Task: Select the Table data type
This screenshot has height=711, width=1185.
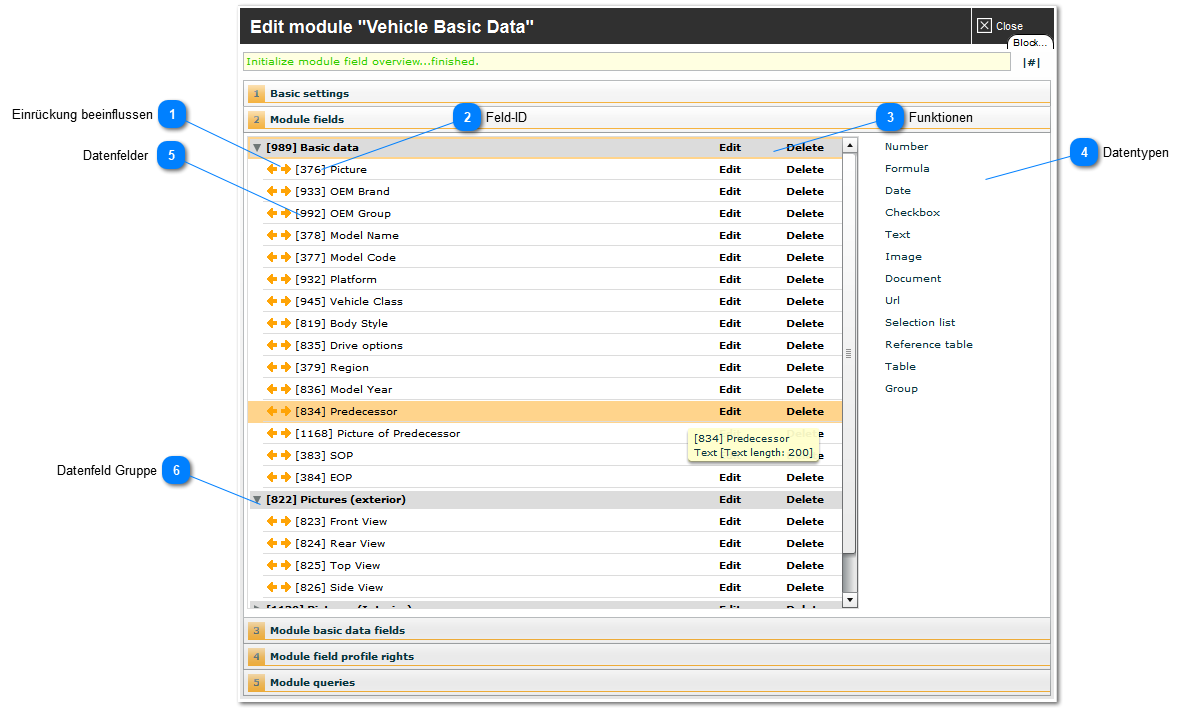Action: pos(900,366)
